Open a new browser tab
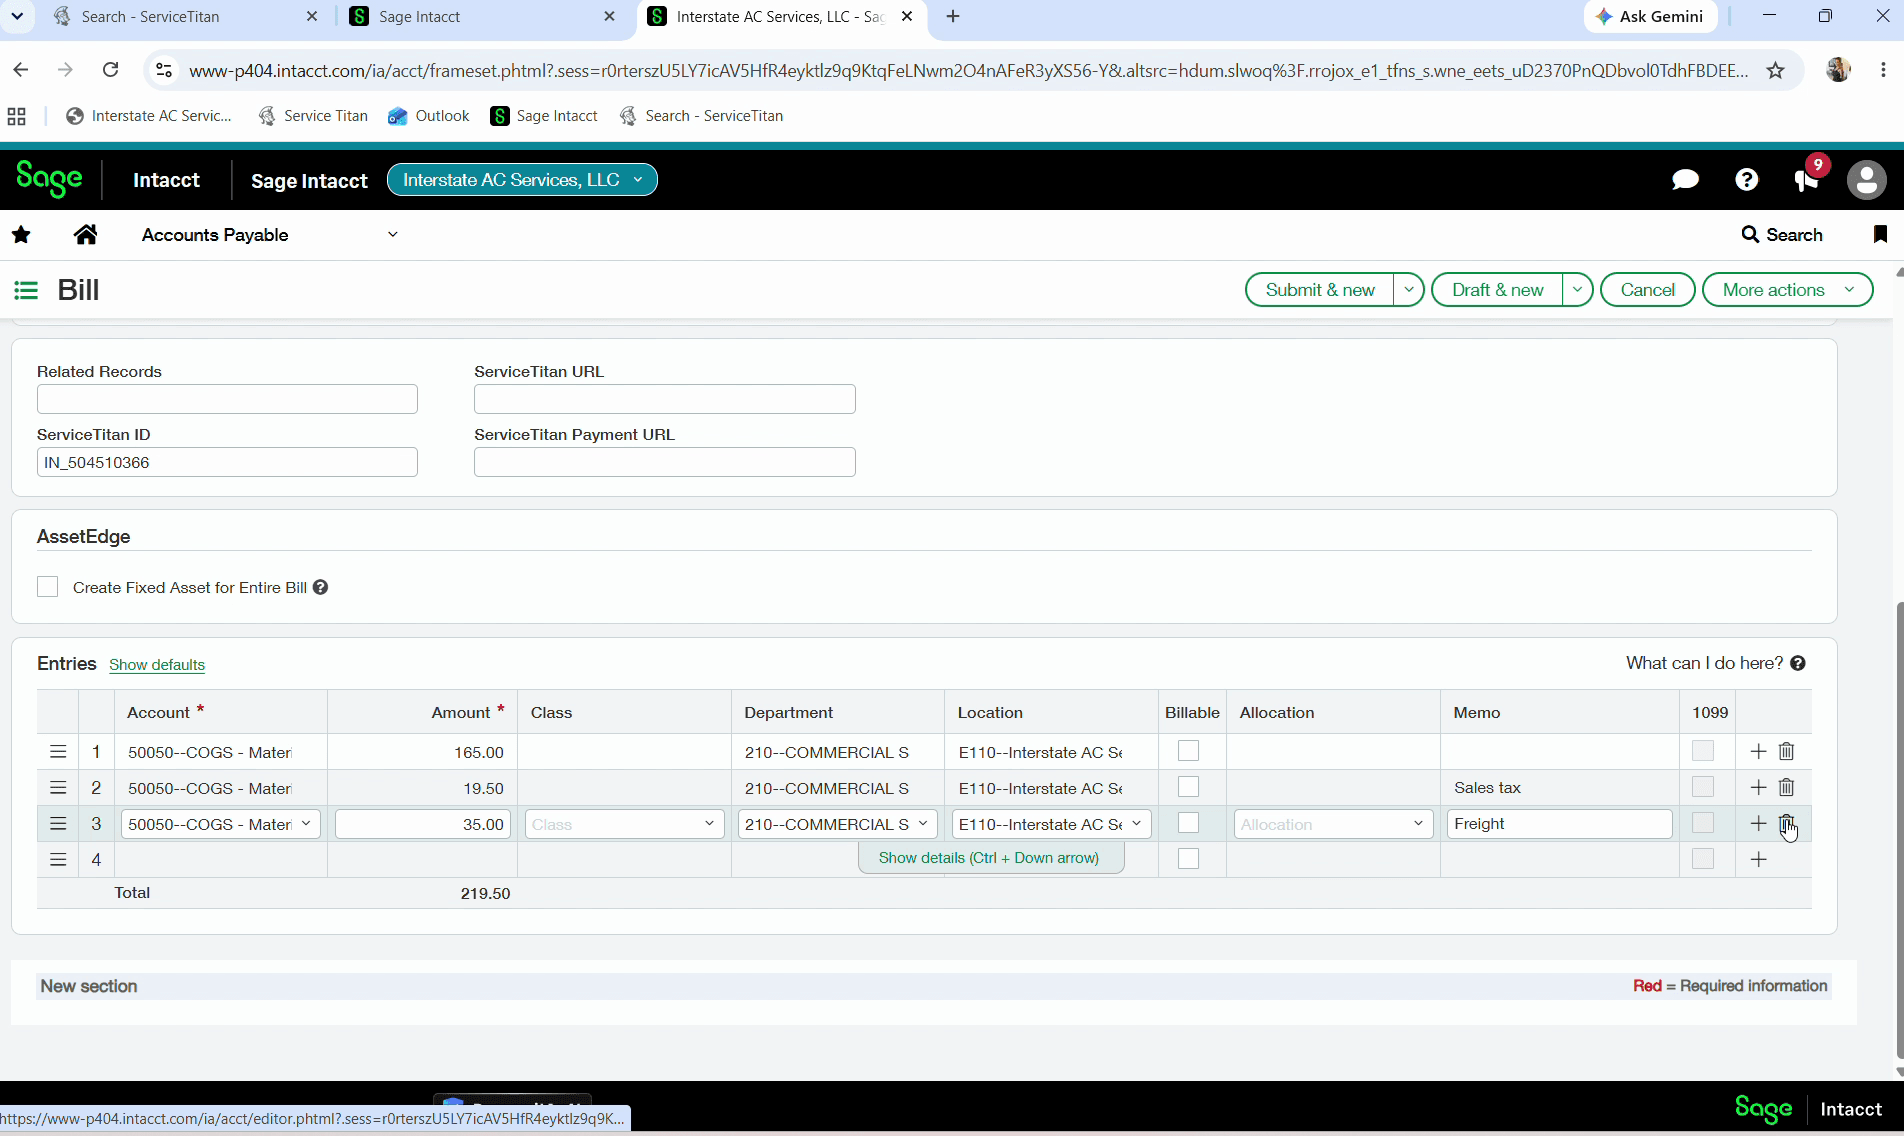Screen dimensions: 1904x1136 (953, 17)
